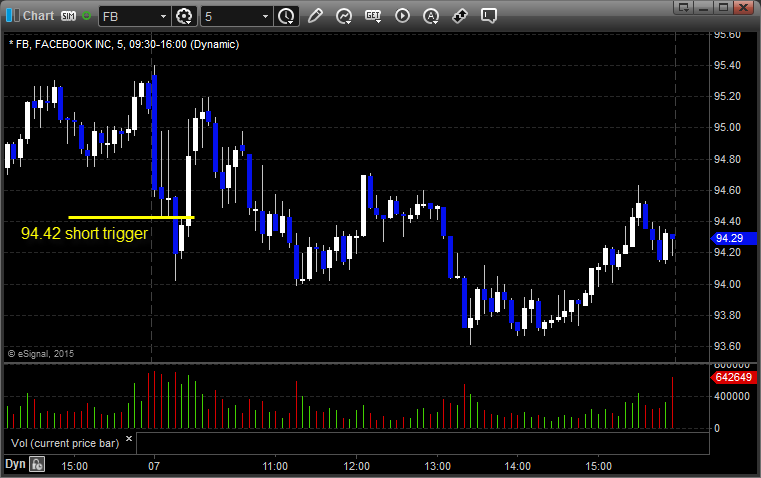Click the pop-out window icon in title bar
Screen dimensions: 761x478
tap(684, 7)
